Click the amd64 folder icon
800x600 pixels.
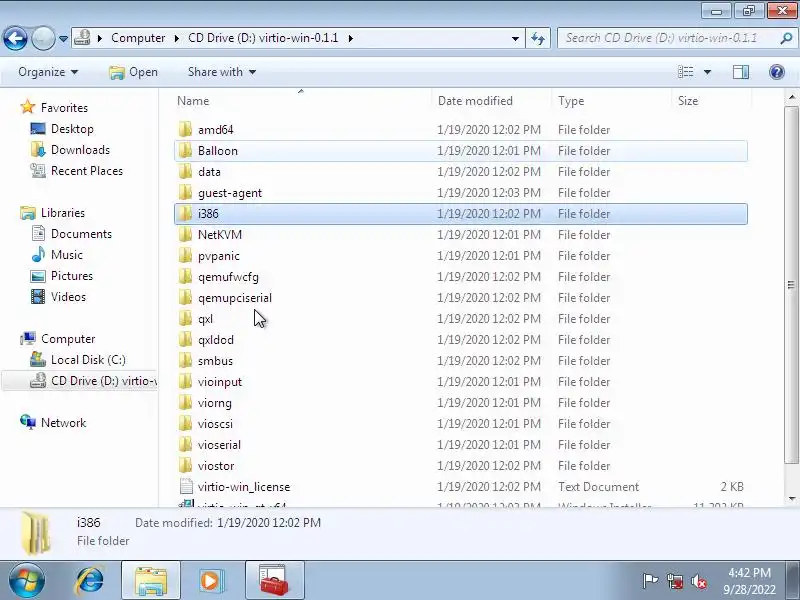click(186, 129)
